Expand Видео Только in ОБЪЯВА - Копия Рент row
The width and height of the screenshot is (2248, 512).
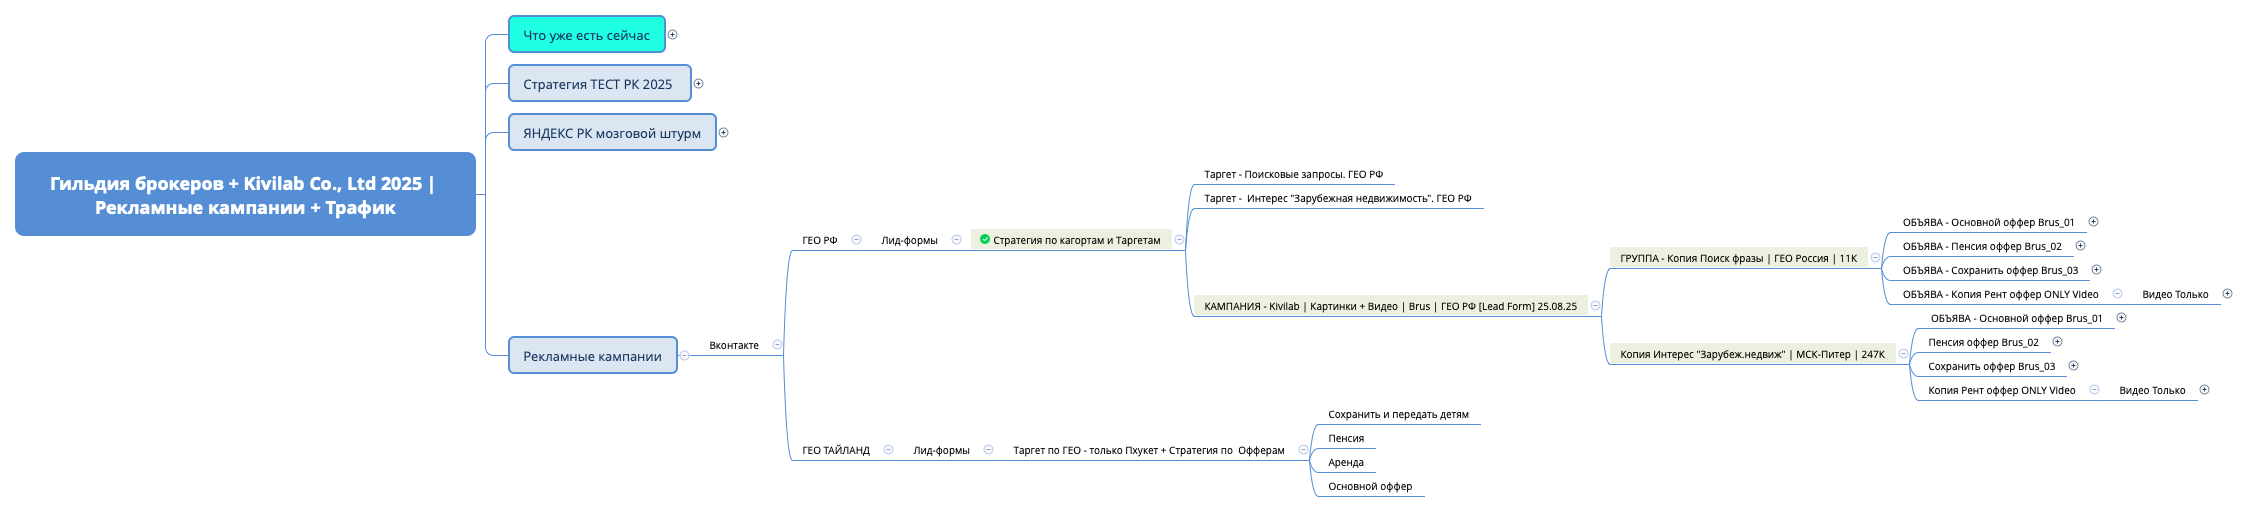coord(2228,294)
